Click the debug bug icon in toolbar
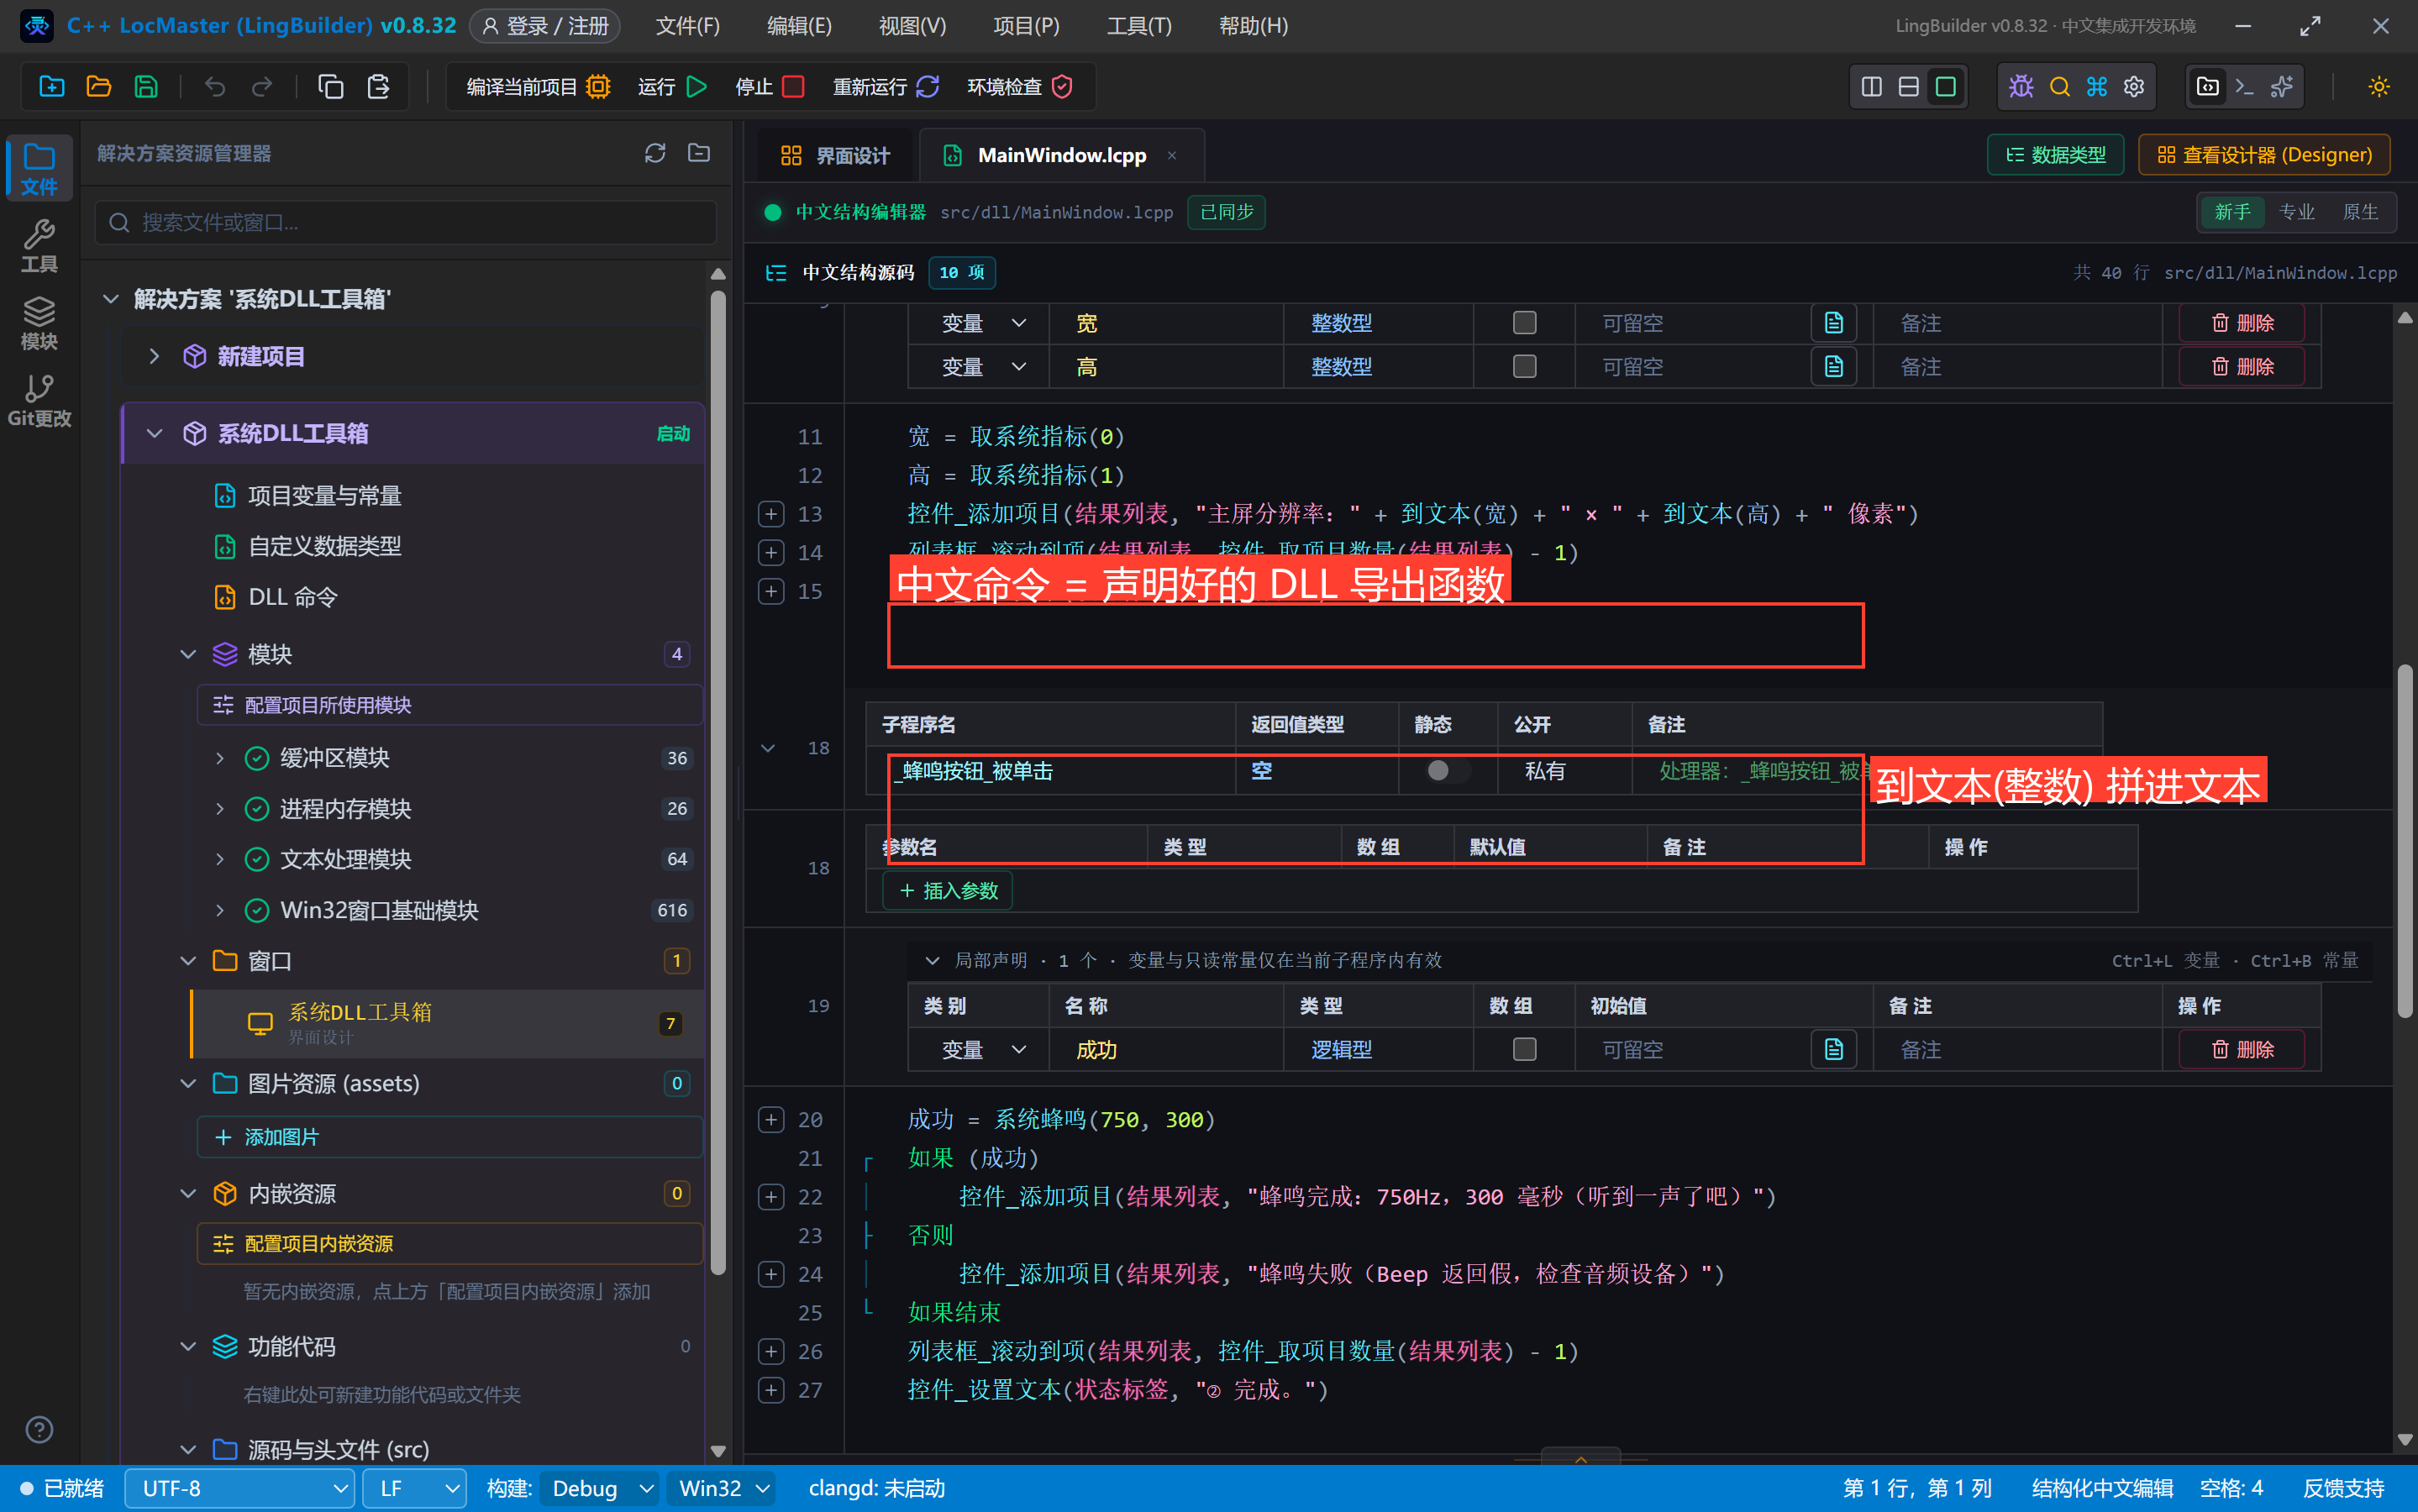Image resolution: width=2418 pixels, height=1512 pixels. tap(2021, 87)
